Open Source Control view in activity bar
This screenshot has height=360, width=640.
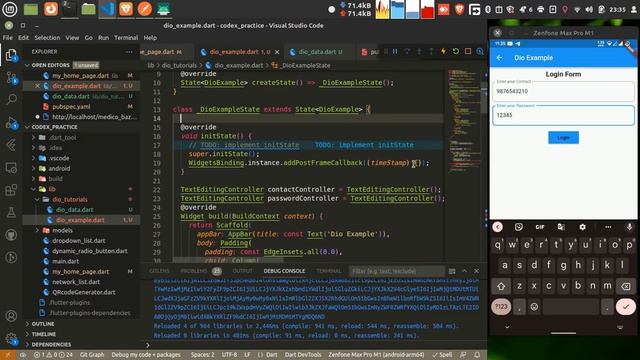point(11,78)
